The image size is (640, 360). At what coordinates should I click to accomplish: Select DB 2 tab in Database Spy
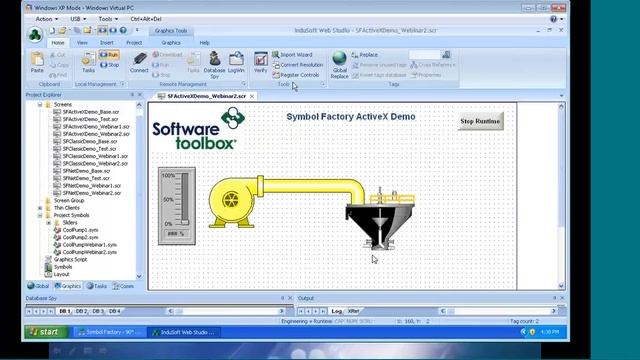81,311
